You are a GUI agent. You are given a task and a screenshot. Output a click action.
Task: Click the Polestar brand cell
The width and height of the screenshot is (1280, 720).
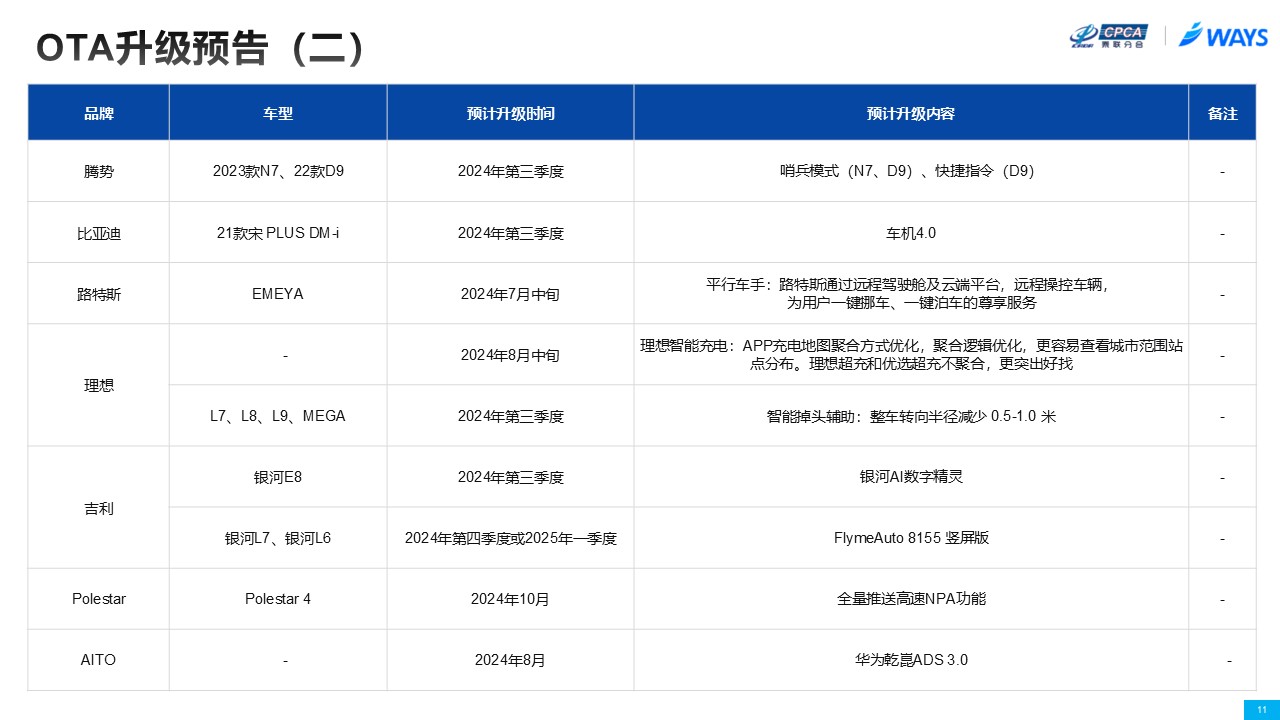[98, 599]
